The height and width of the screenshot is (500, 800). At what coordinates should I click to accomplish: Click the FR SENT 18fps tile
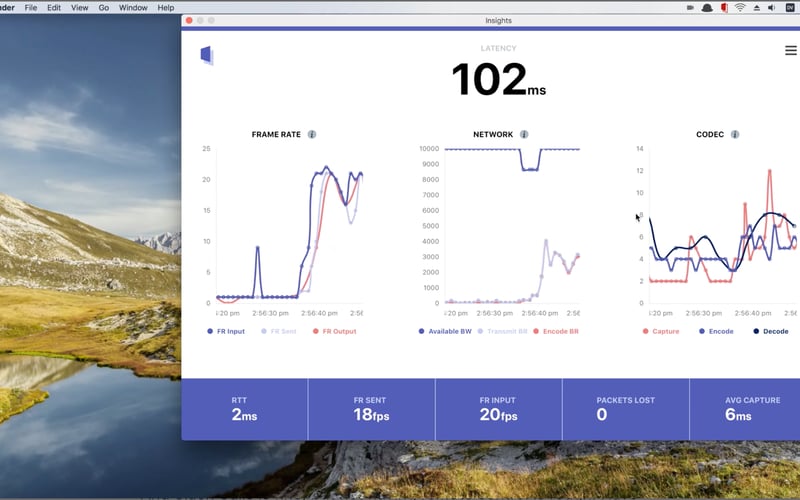371,409
